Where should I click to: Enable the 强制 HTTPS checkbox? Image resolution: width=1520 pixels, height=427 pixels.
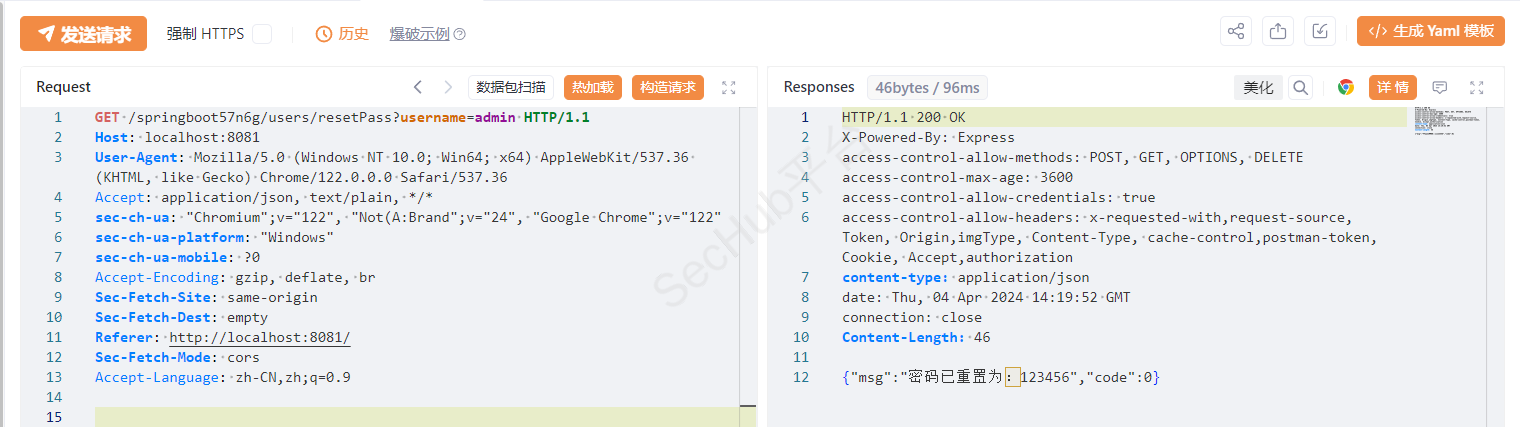262,34
